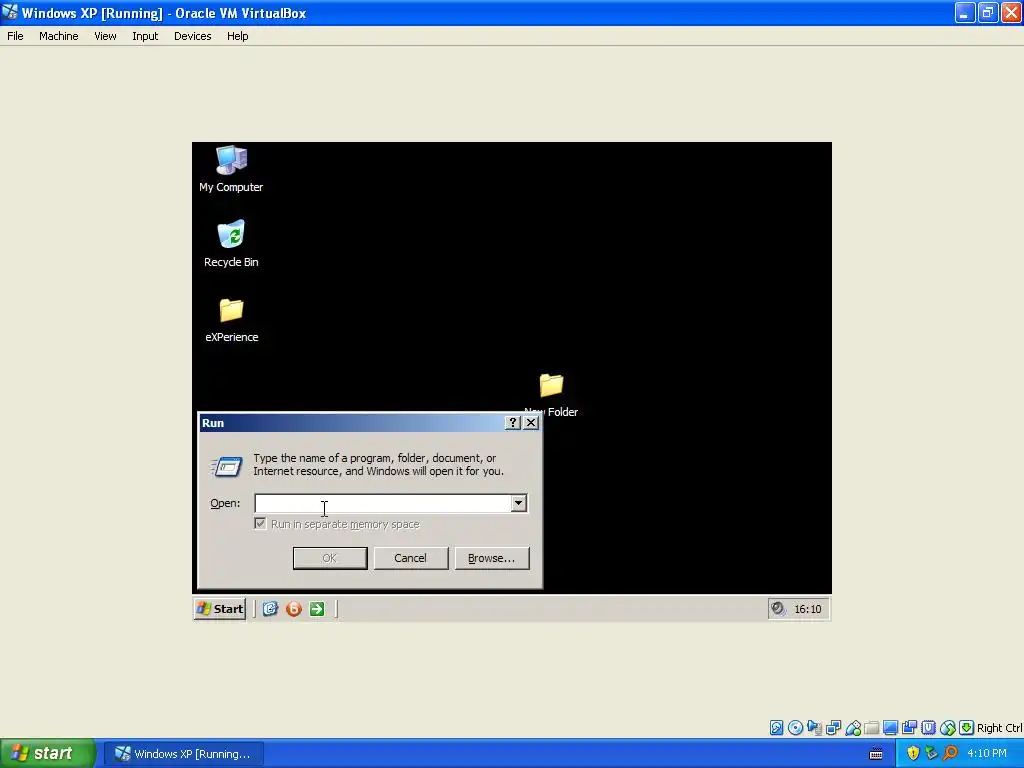Screen dimensions: 1024x768
Task: Click the network adapter status icon
Action: 833,728
